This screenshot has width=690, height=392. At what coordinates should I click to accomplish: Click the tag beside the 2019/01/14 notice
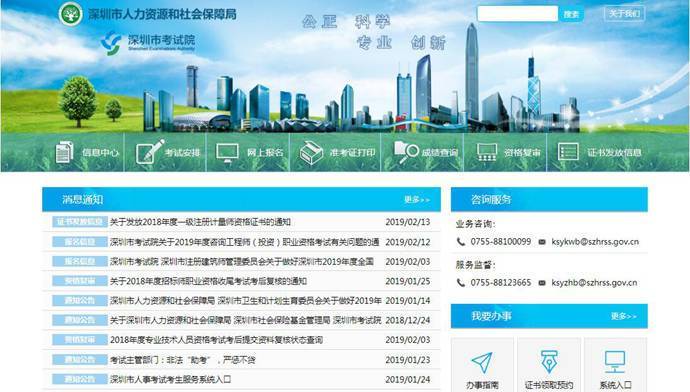pos(80,301)
